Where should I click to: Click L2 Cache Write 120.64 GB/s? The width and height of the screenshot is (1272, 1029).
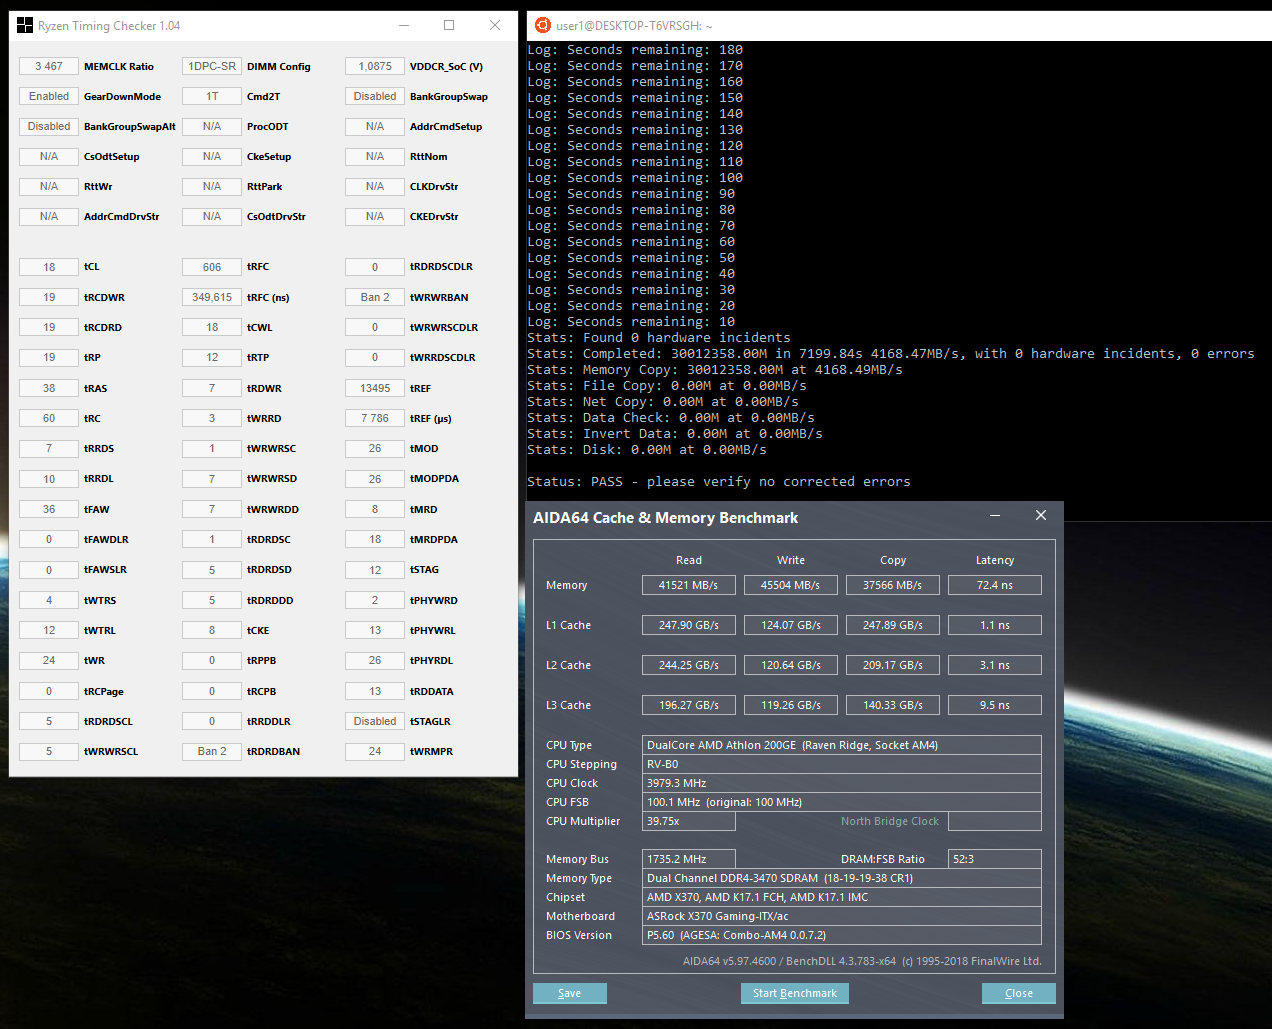tap(791, 665)
